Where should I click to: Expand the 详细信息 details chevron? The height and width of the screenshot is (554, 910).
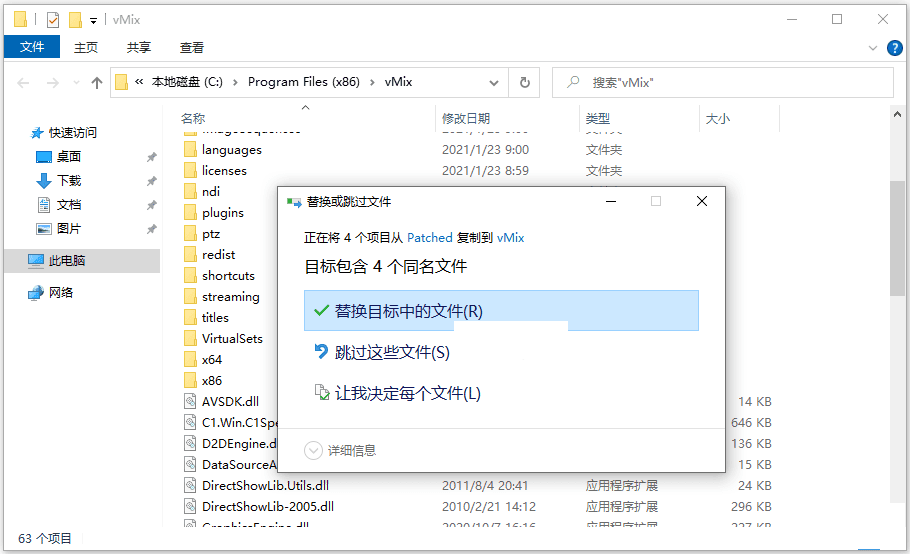(313, 450)
